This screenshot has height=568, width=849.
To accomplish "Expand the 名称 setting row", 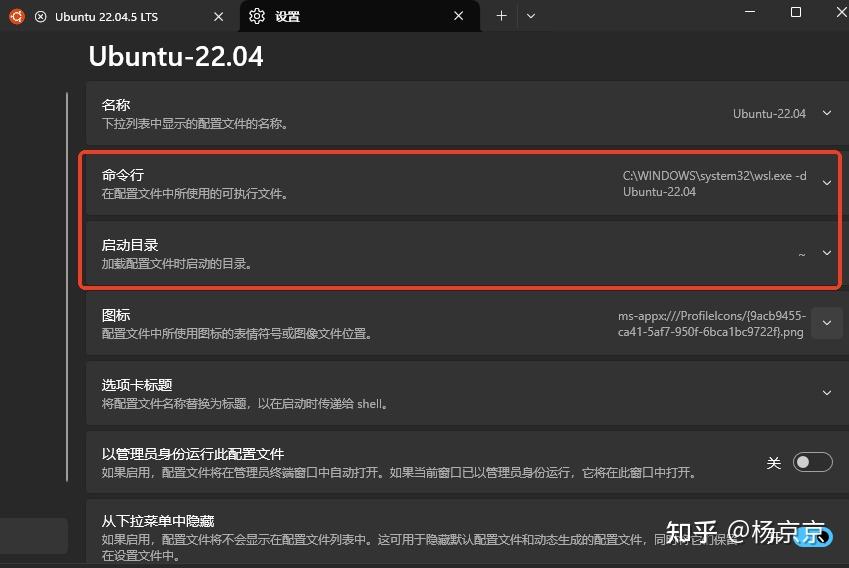I will [467, 114].
